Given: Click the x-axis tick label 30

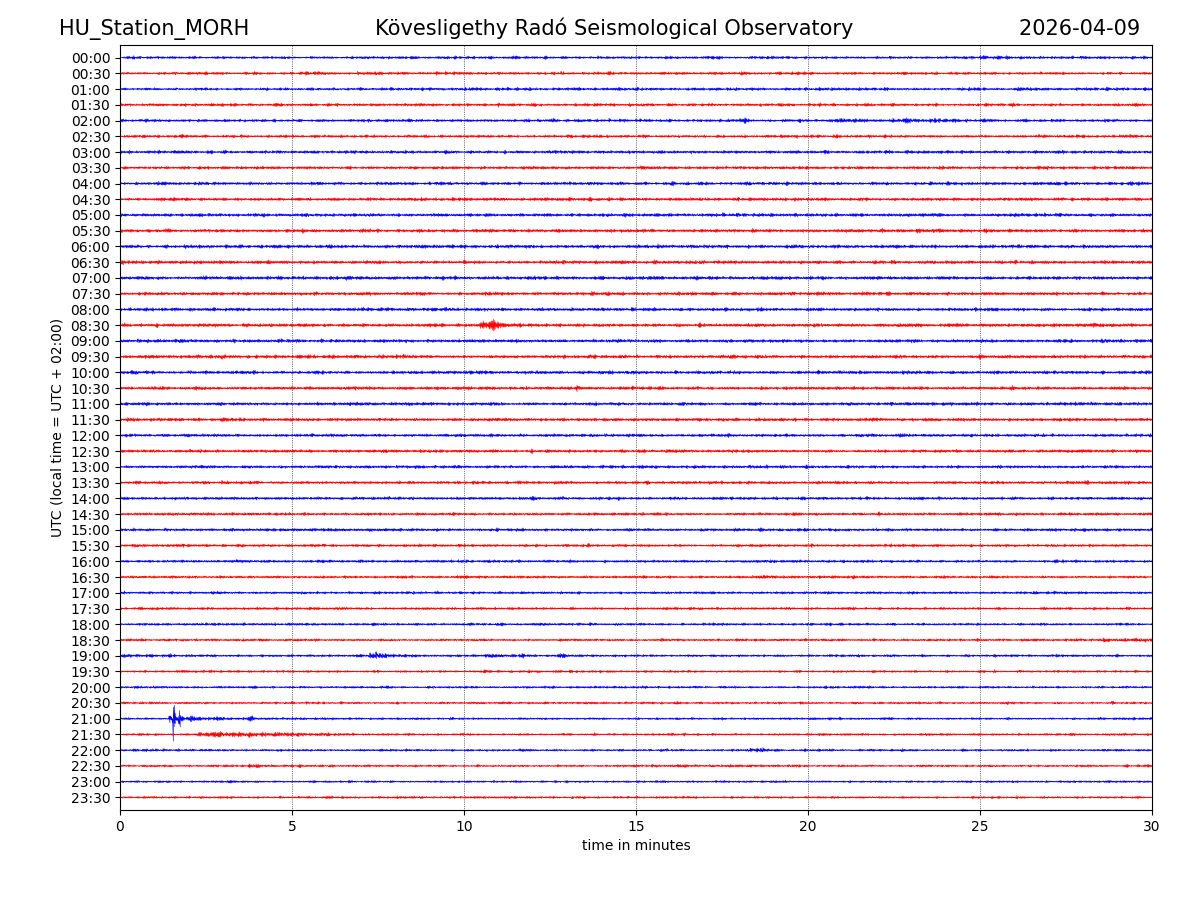Looking at the screenshot, I should pos(1152,826).
